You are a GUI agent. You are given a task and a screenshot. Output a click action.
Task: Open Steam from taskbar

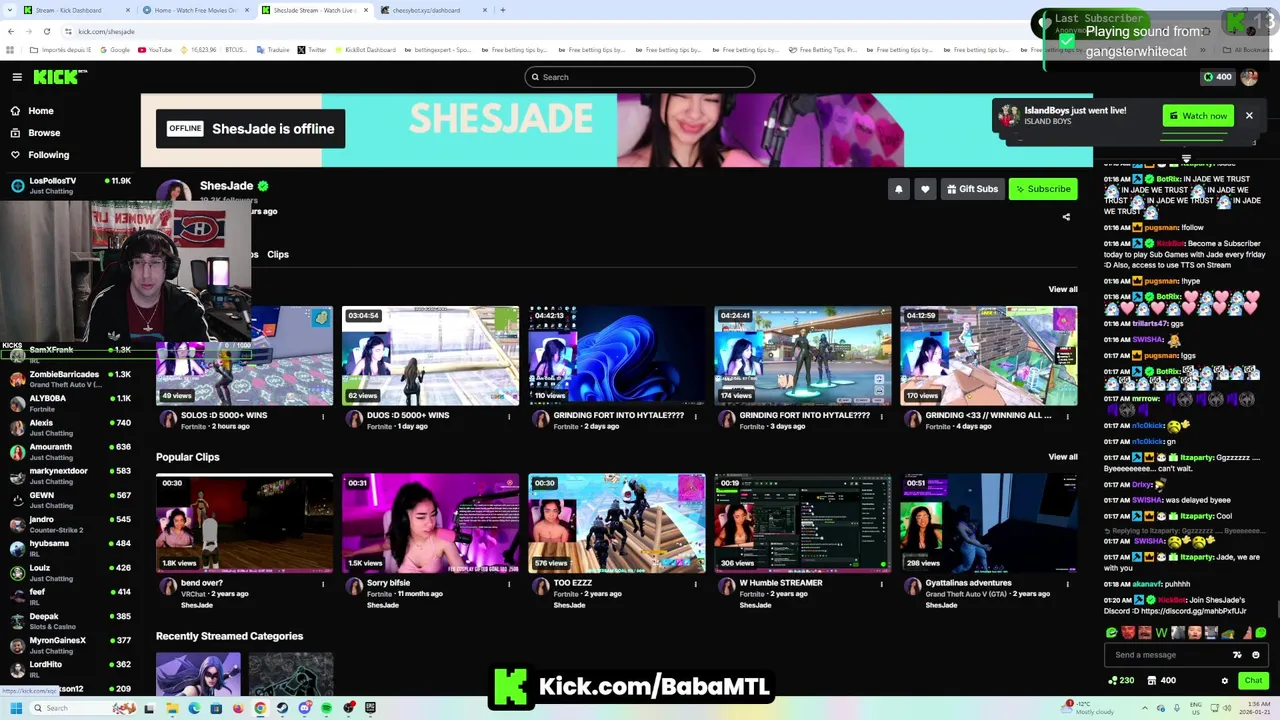(282, 708)
